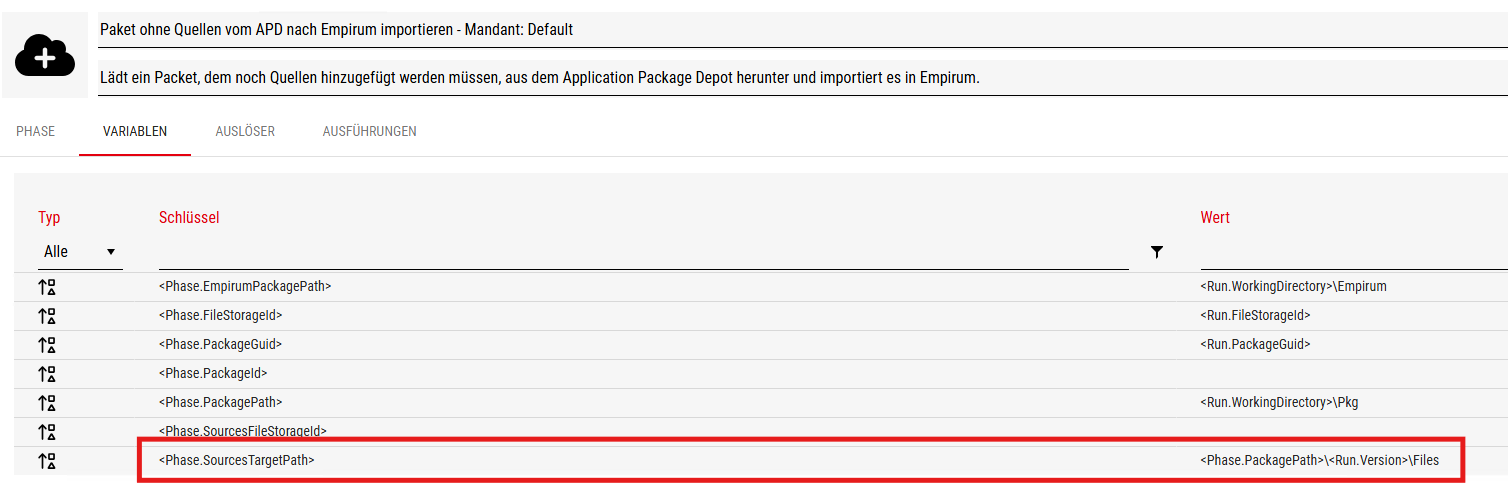The height and width of the screenshot is (496, 1508).
Task: Click the Schlüssel filter input field
Action: 642,254
